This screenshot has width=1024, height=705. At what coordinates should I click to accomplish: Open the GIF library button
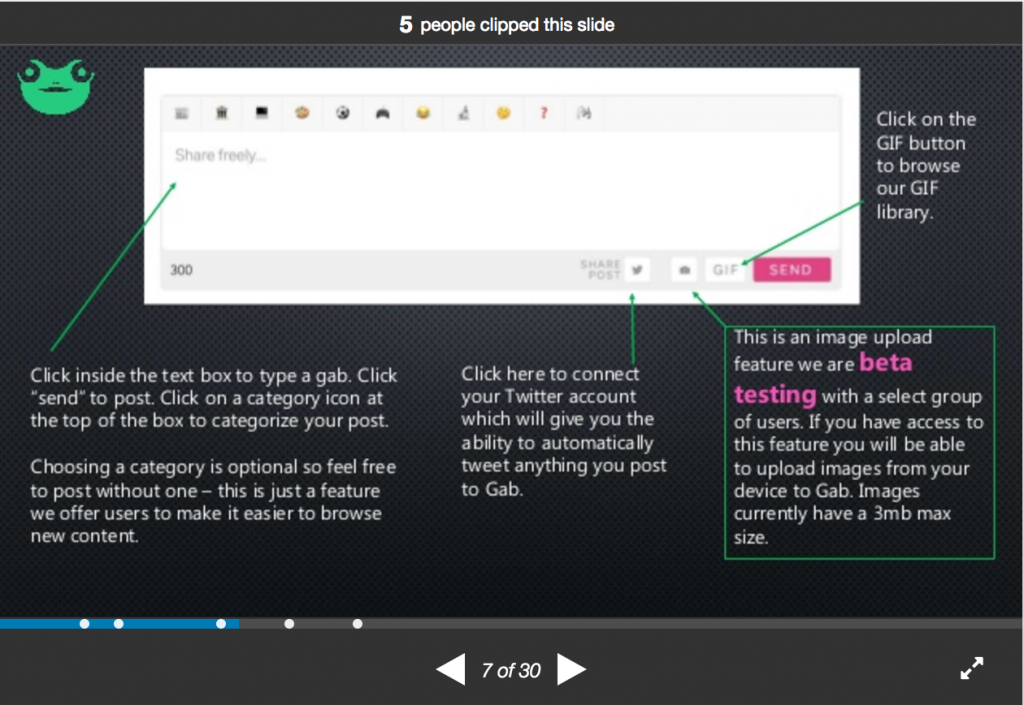click(726, 270)
